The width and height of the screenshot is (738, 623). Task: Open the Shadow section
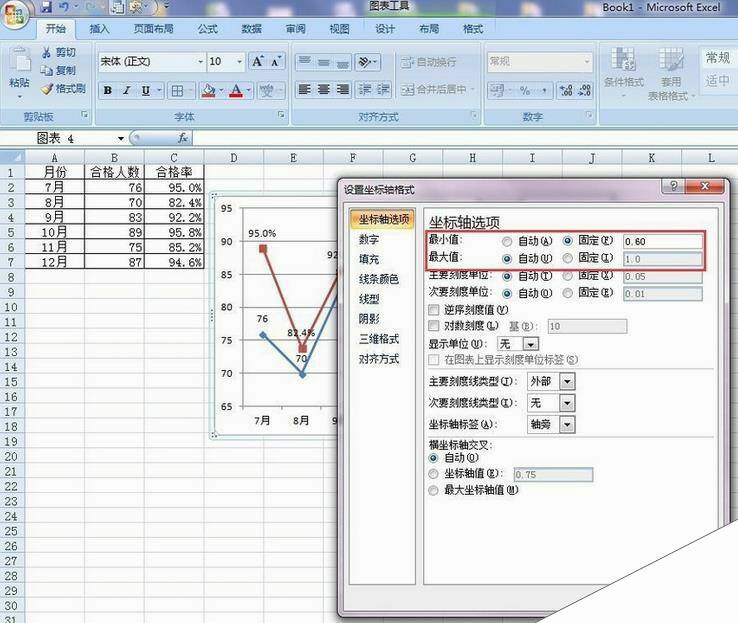[x=369, y=319]
